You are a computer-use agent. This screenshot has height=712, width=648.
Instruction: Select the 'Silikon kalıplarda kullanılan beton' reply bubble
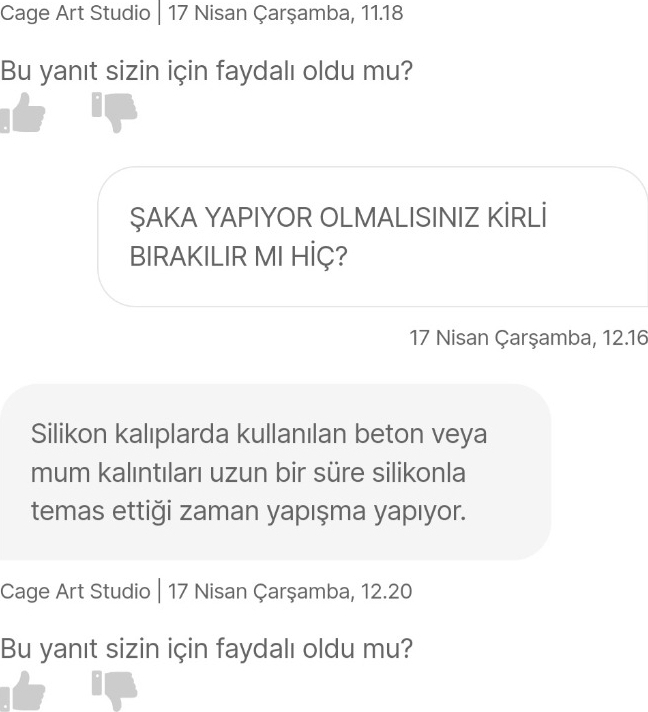click(x=275, y=472)
